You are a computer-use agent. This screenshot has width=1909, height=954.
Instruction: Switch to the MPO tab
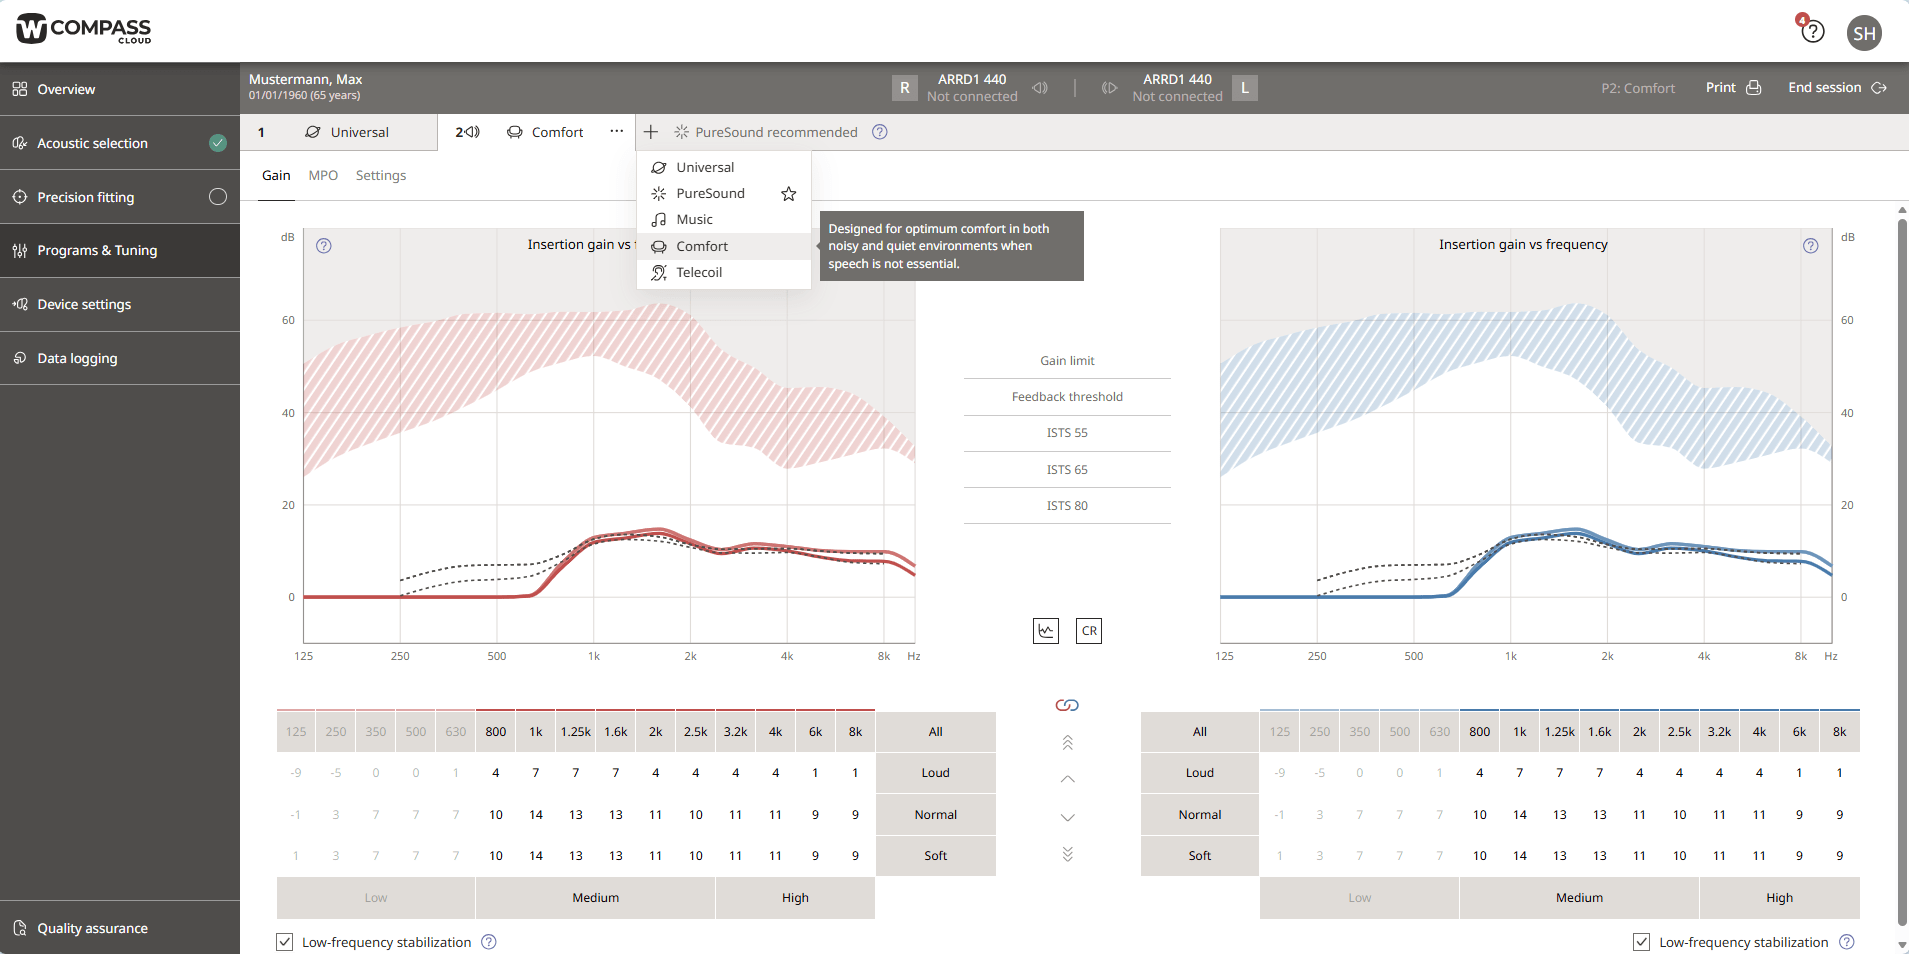(x=323, y=176)
